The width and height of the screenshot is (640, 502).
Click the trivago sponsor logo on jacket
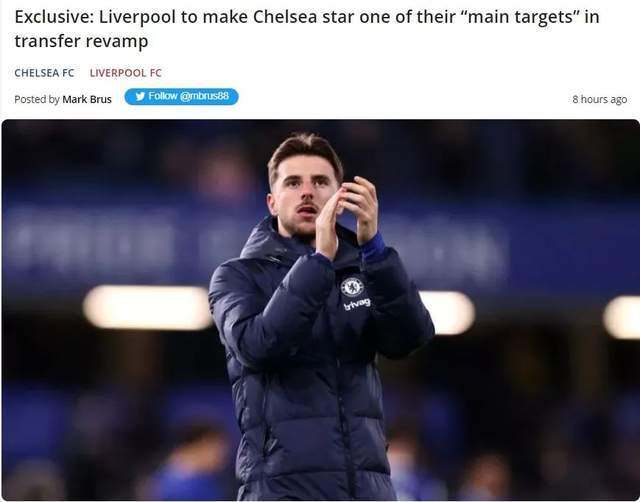tap(357, 304)
